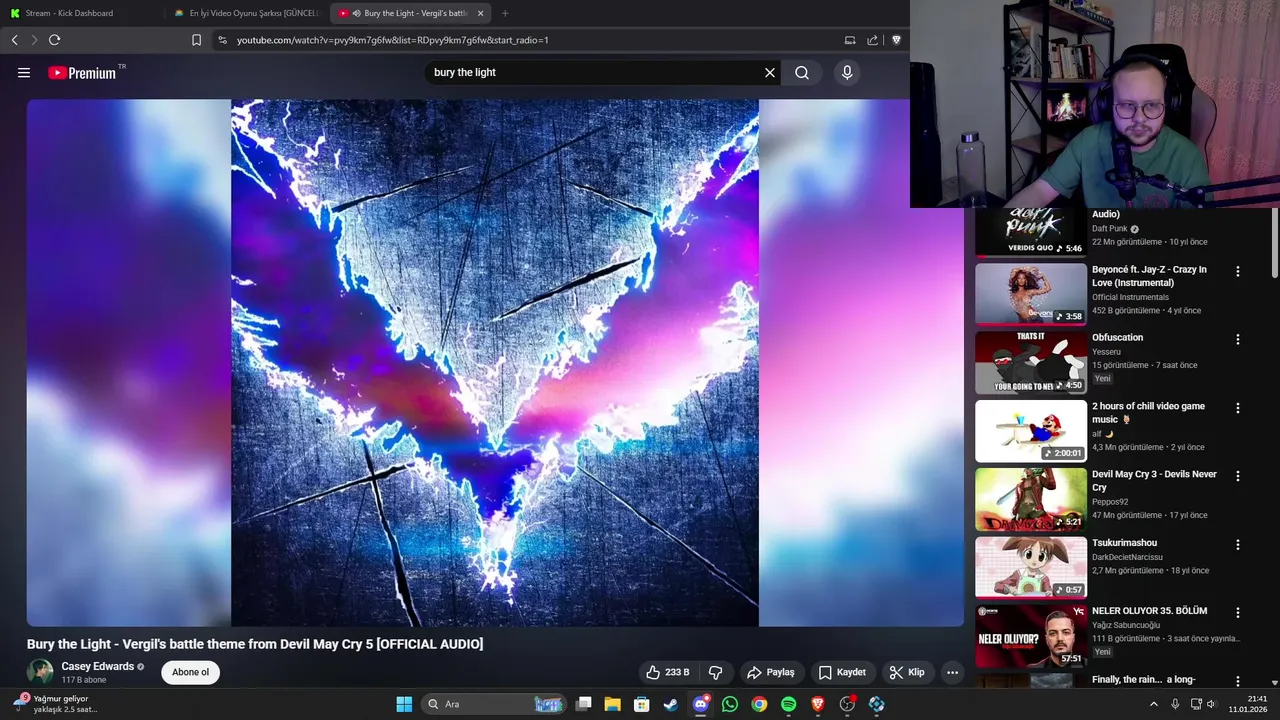Viewport: 1280px width, 720px height.
Task: Open options for Tsukurimashou video
Action: [x=1237, y=545]
